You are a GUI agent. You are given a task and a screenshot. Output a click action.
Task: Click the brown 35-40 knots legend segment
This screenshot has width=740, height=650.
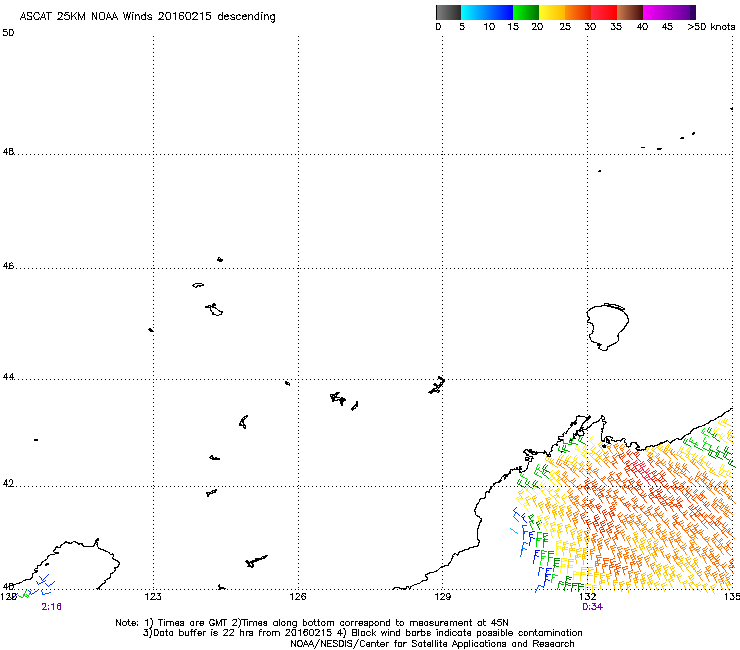tap(630, 12)
